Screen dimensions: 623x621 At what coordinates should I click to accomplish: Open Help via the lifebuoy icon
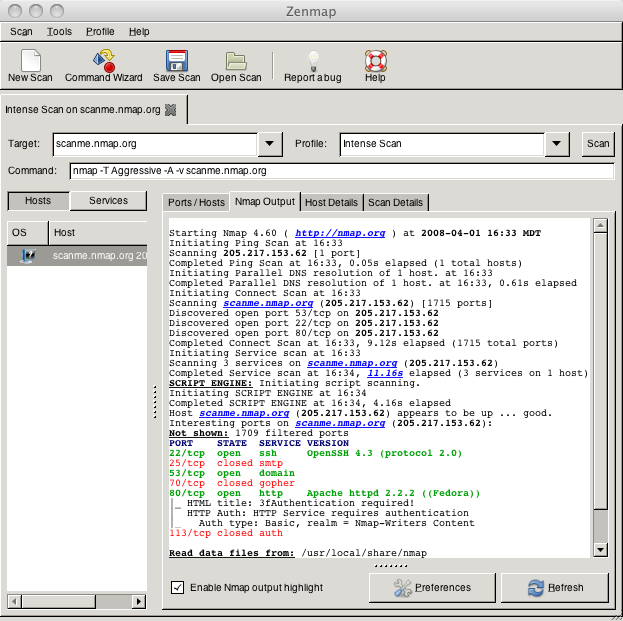[x=375, y=60]
